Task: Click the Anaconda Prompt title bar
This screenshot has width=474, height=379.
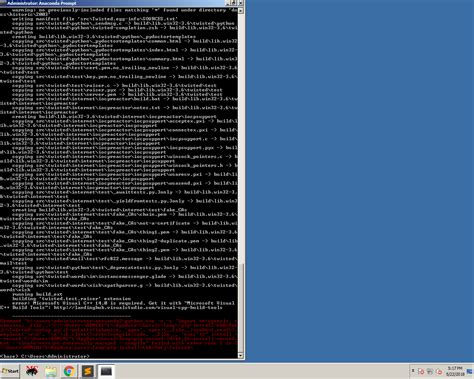Action: coord(113,3)
